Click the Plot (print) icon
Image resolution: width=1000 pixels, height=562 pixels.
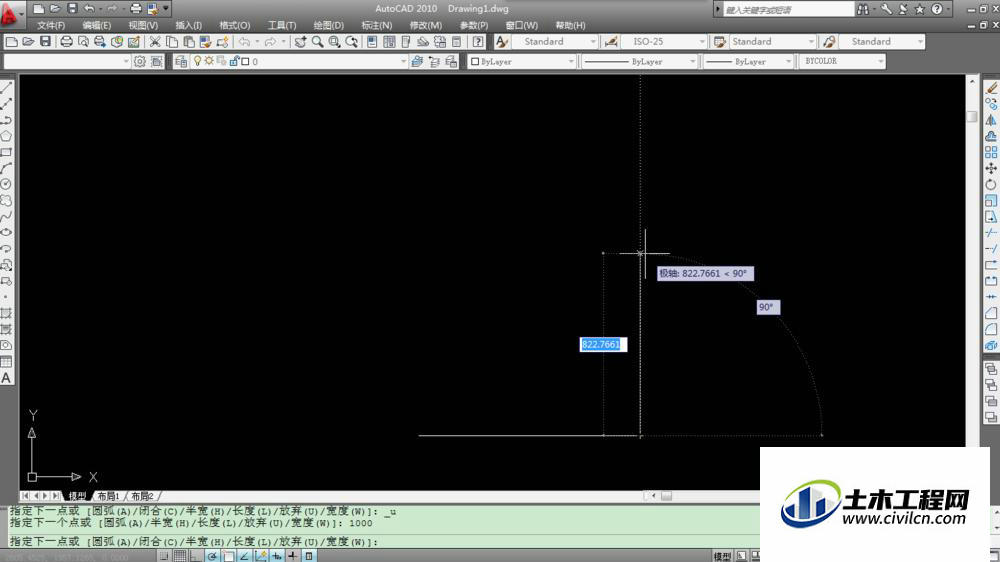click(x=66, y=41)
